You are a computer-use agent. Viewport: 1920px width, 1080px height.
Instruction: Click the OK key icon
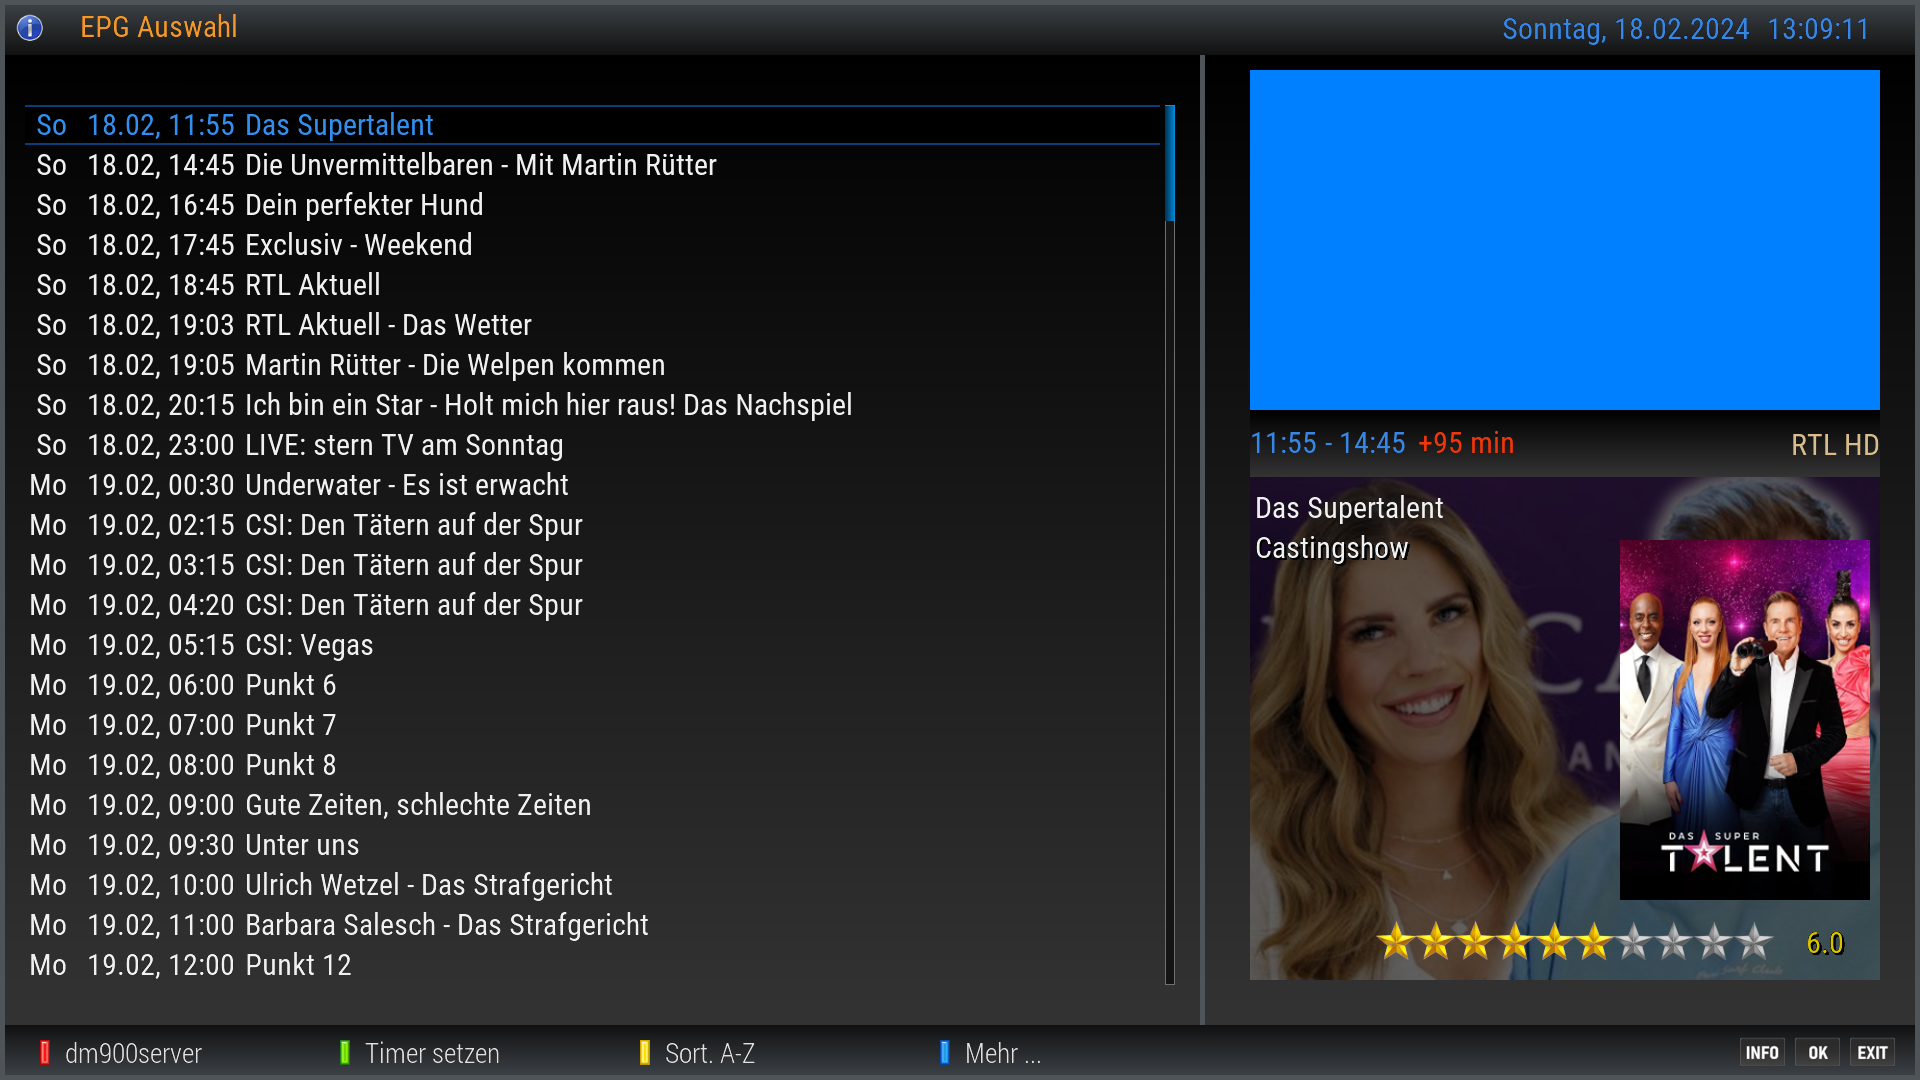point(1817,1053)
